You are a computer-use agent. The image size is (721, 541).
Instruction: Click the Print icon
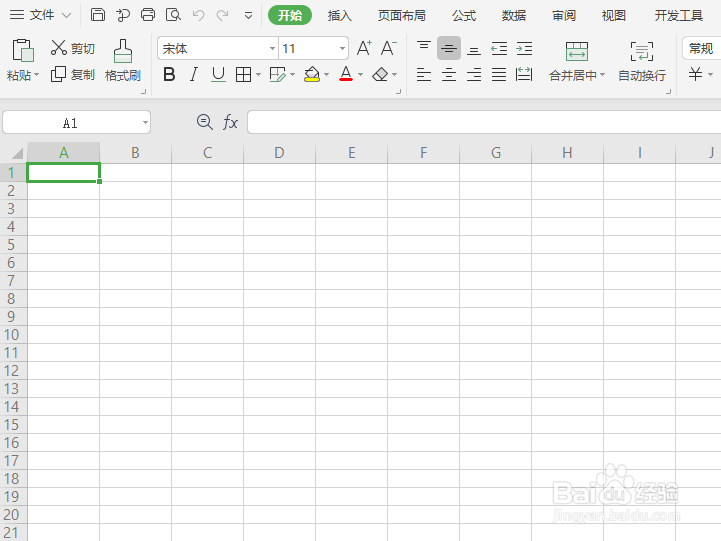pos(148,15)
